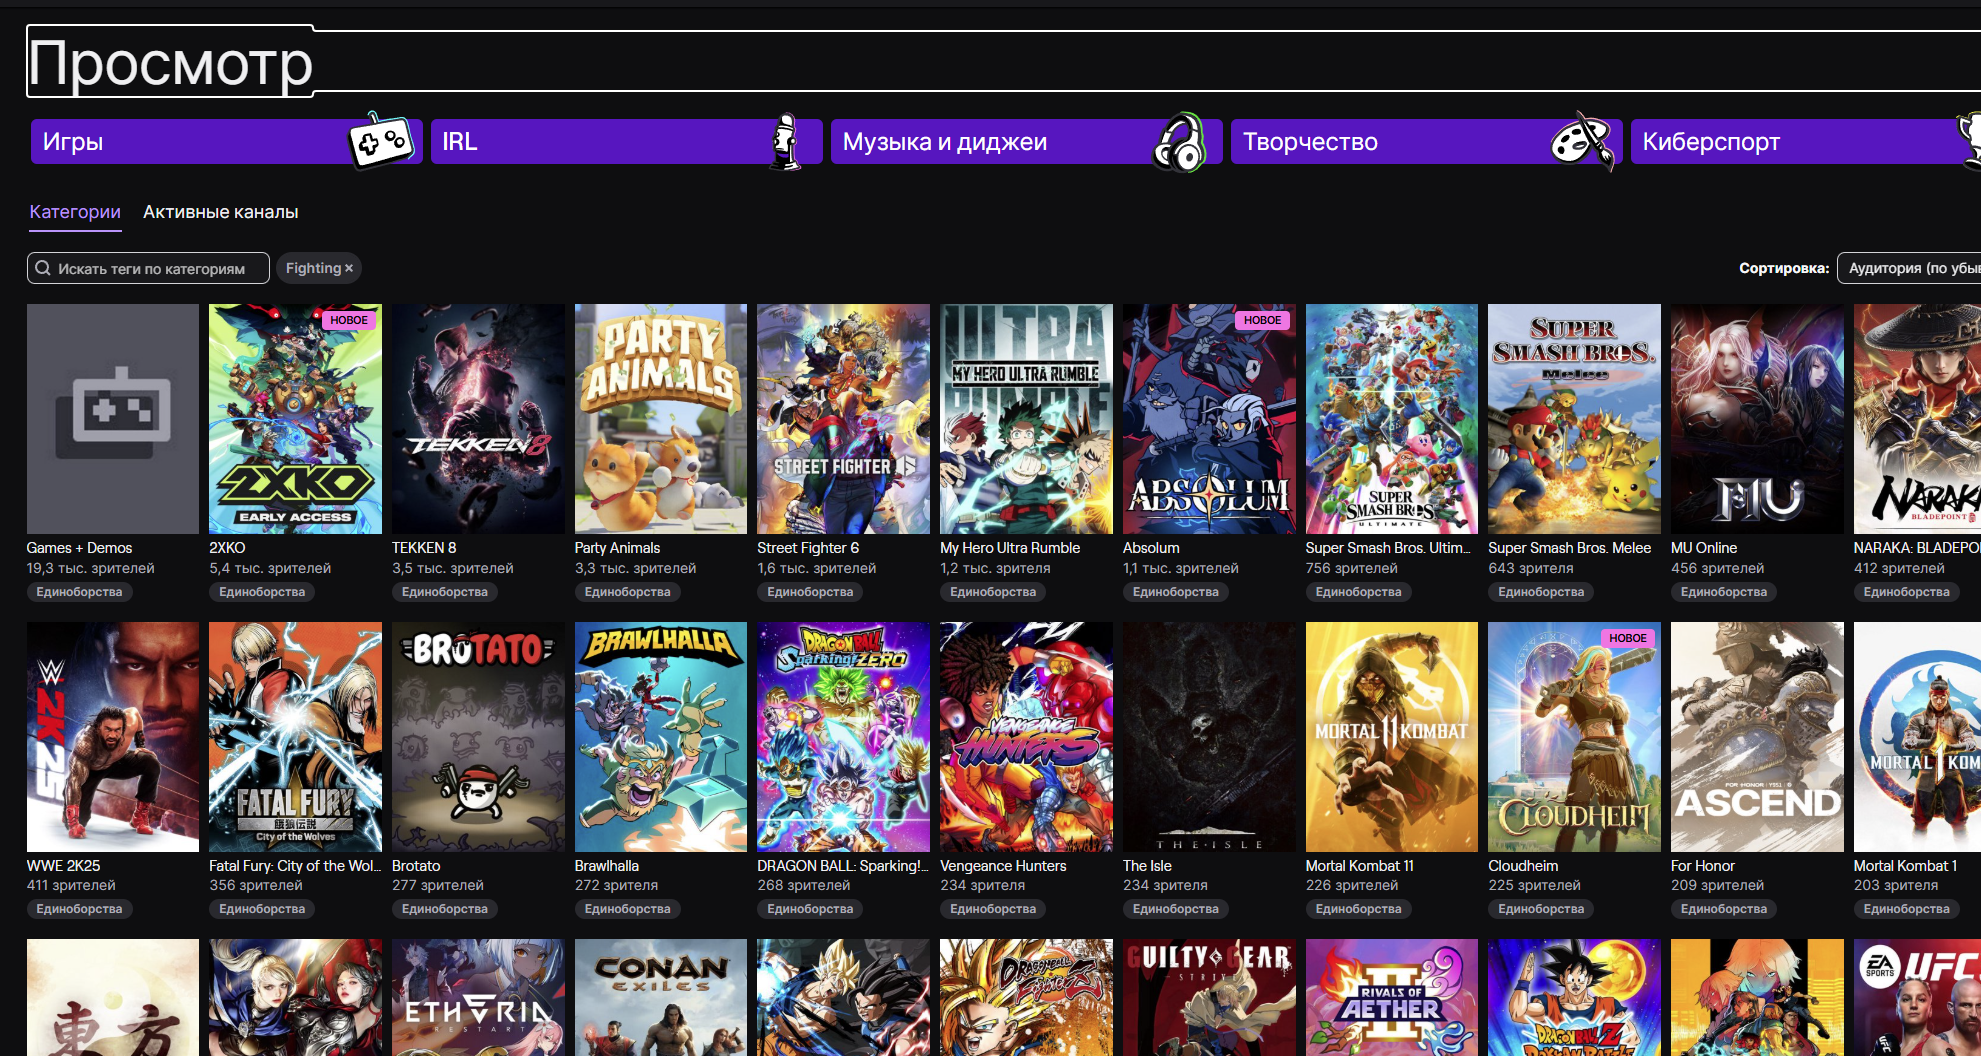Switch to the Активные каналы tab
Screen dimensions: 1981x1056
(x=221, y=212)
